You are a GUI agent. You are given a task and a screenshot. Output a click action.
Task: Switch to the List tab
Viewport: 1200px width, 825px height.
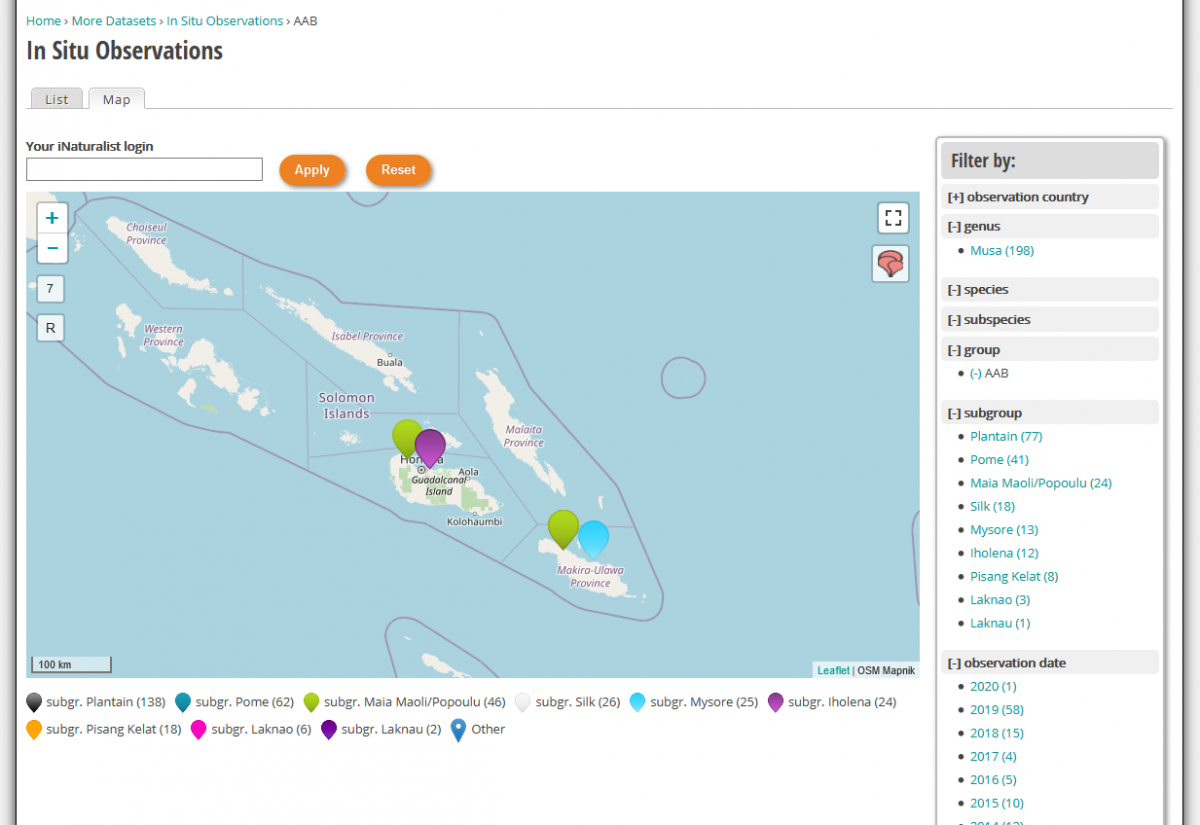point(57,99)
